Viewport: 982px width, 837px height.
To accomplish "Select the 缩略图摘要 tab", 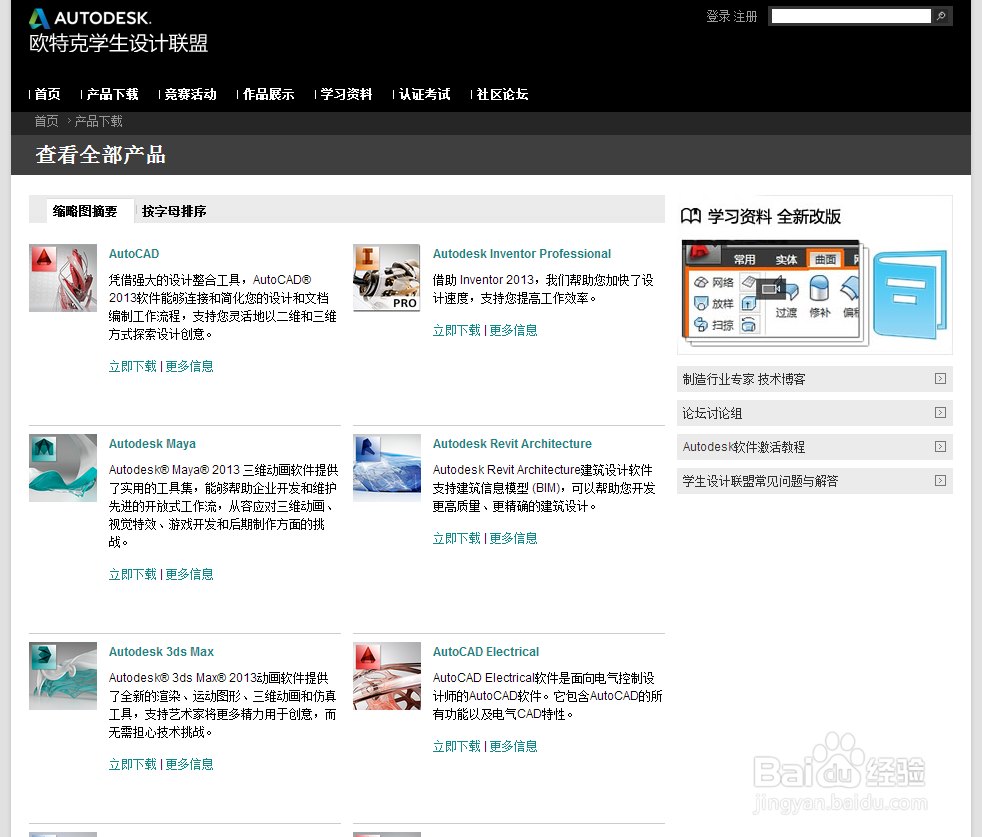I will [x=85, y=211].
